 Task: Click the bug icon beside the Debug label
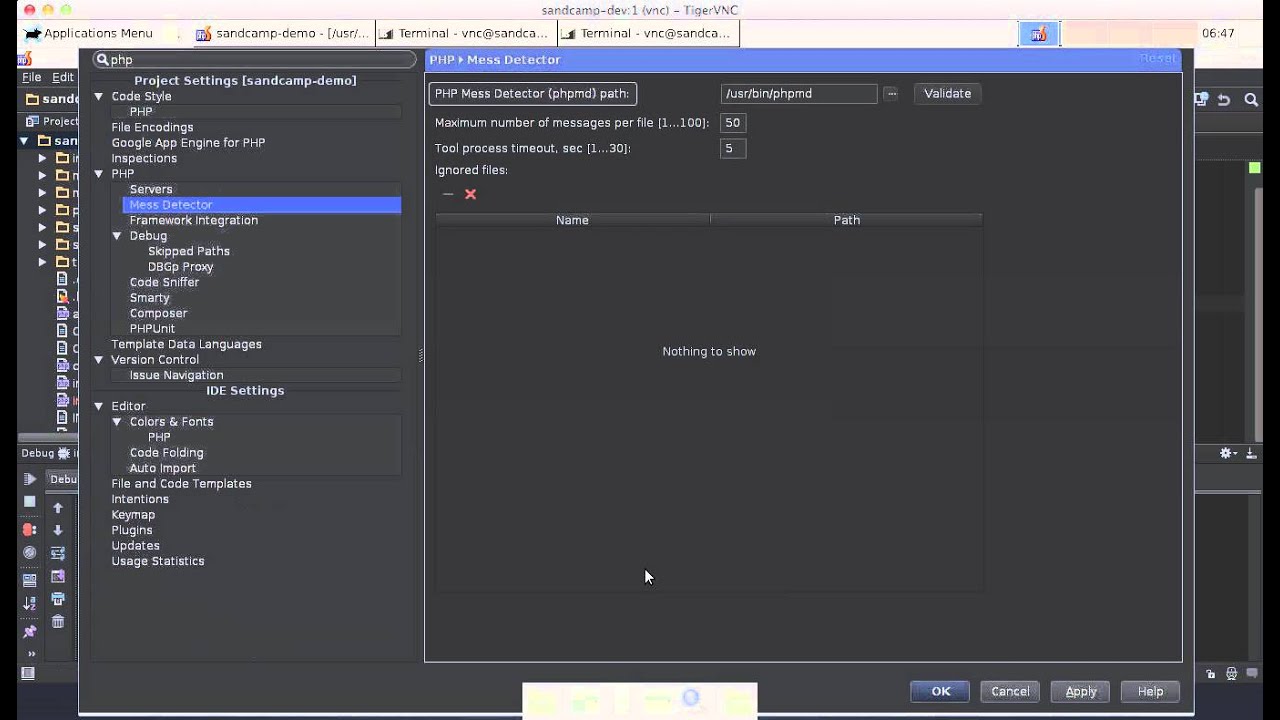tap(63, 453)
